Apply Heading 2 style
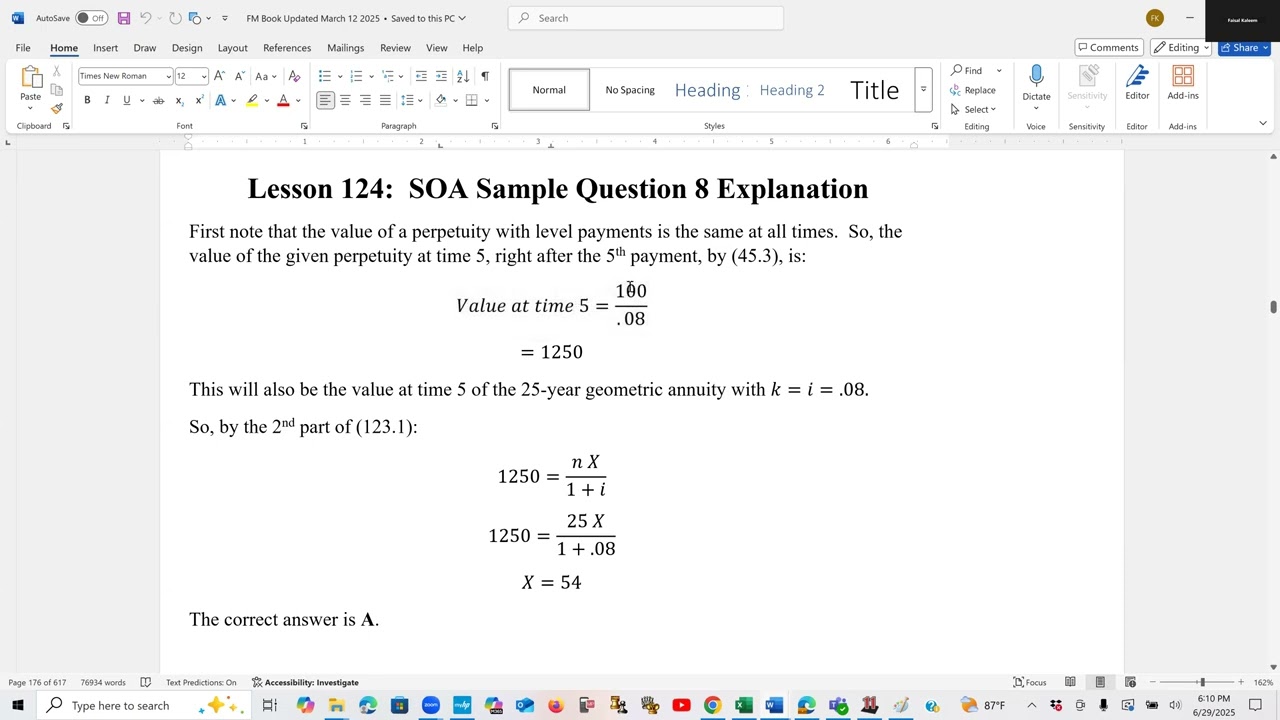Image resolution: width=1280 pixels, height=720 pixels. click(792, 90)
